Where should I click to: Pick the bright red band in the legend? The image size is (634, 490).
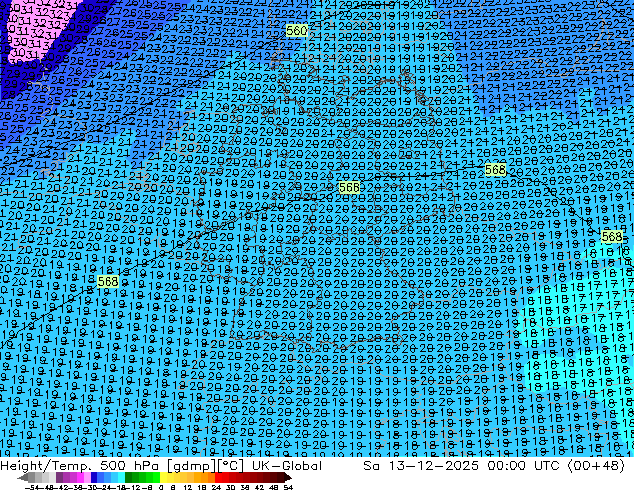point(218,478)
